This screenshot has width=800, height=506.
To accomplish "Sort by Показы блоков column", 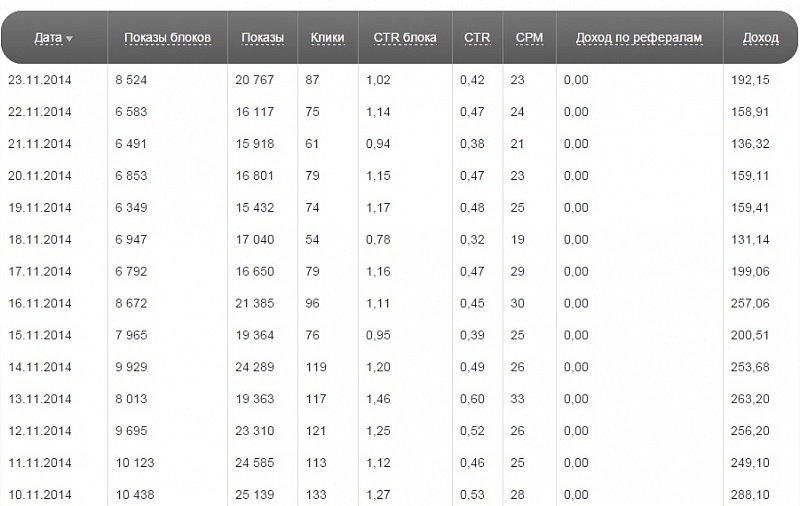I will (167, 38).
